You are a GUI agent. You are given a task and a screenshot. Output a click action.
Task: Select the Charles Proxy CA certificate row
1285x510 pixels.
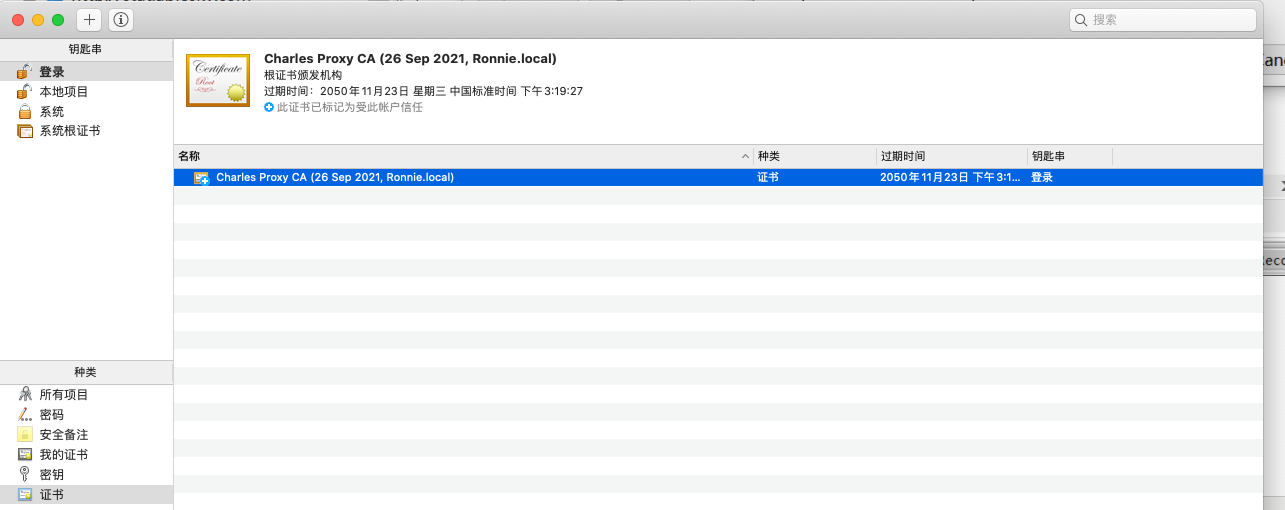718,177
